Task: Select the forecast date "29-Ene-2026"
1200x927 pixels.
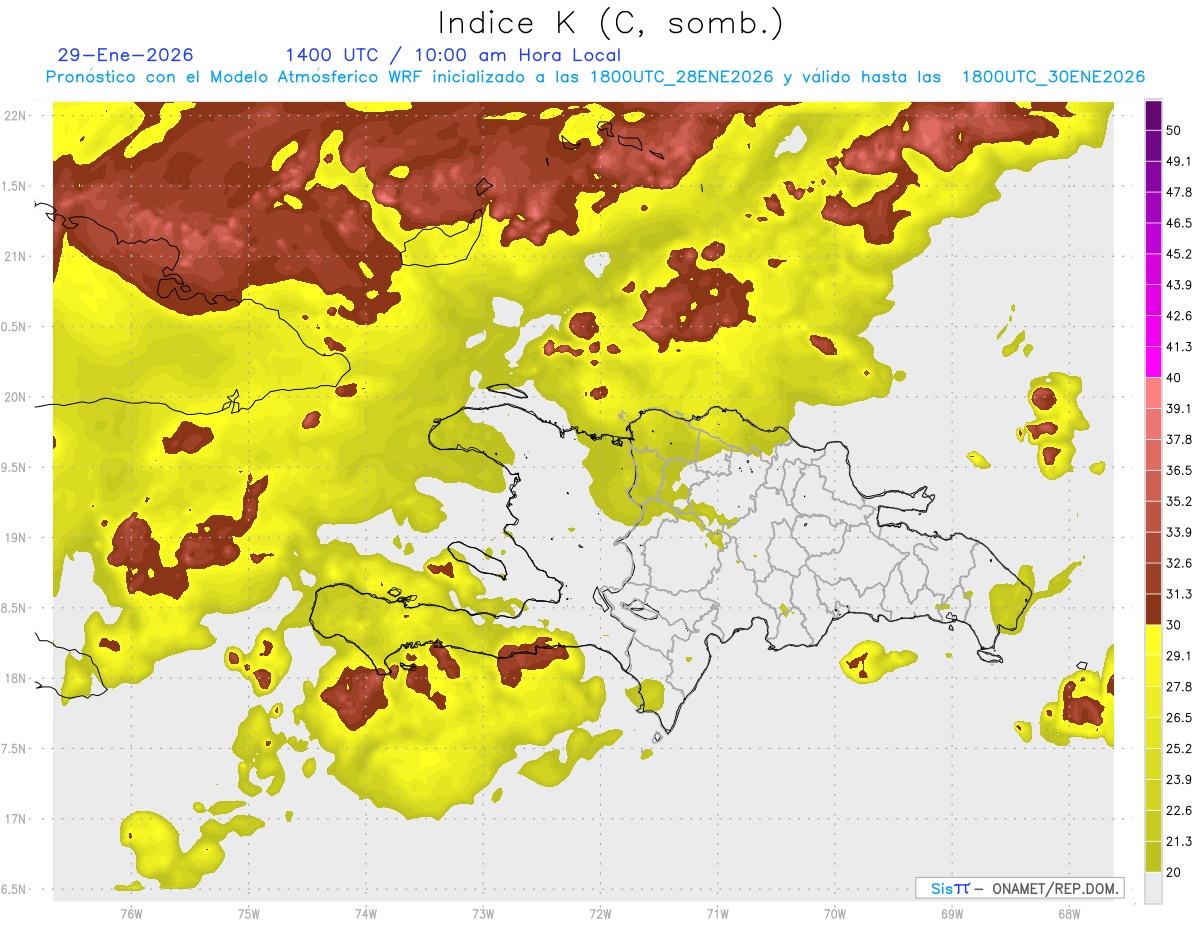Action: coord(126,55)
